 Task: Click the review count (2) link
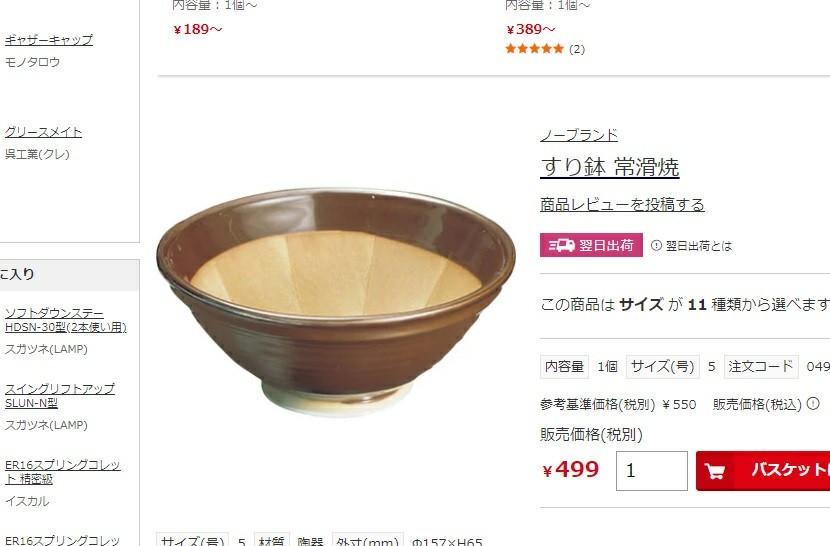(x=577, y=49)
